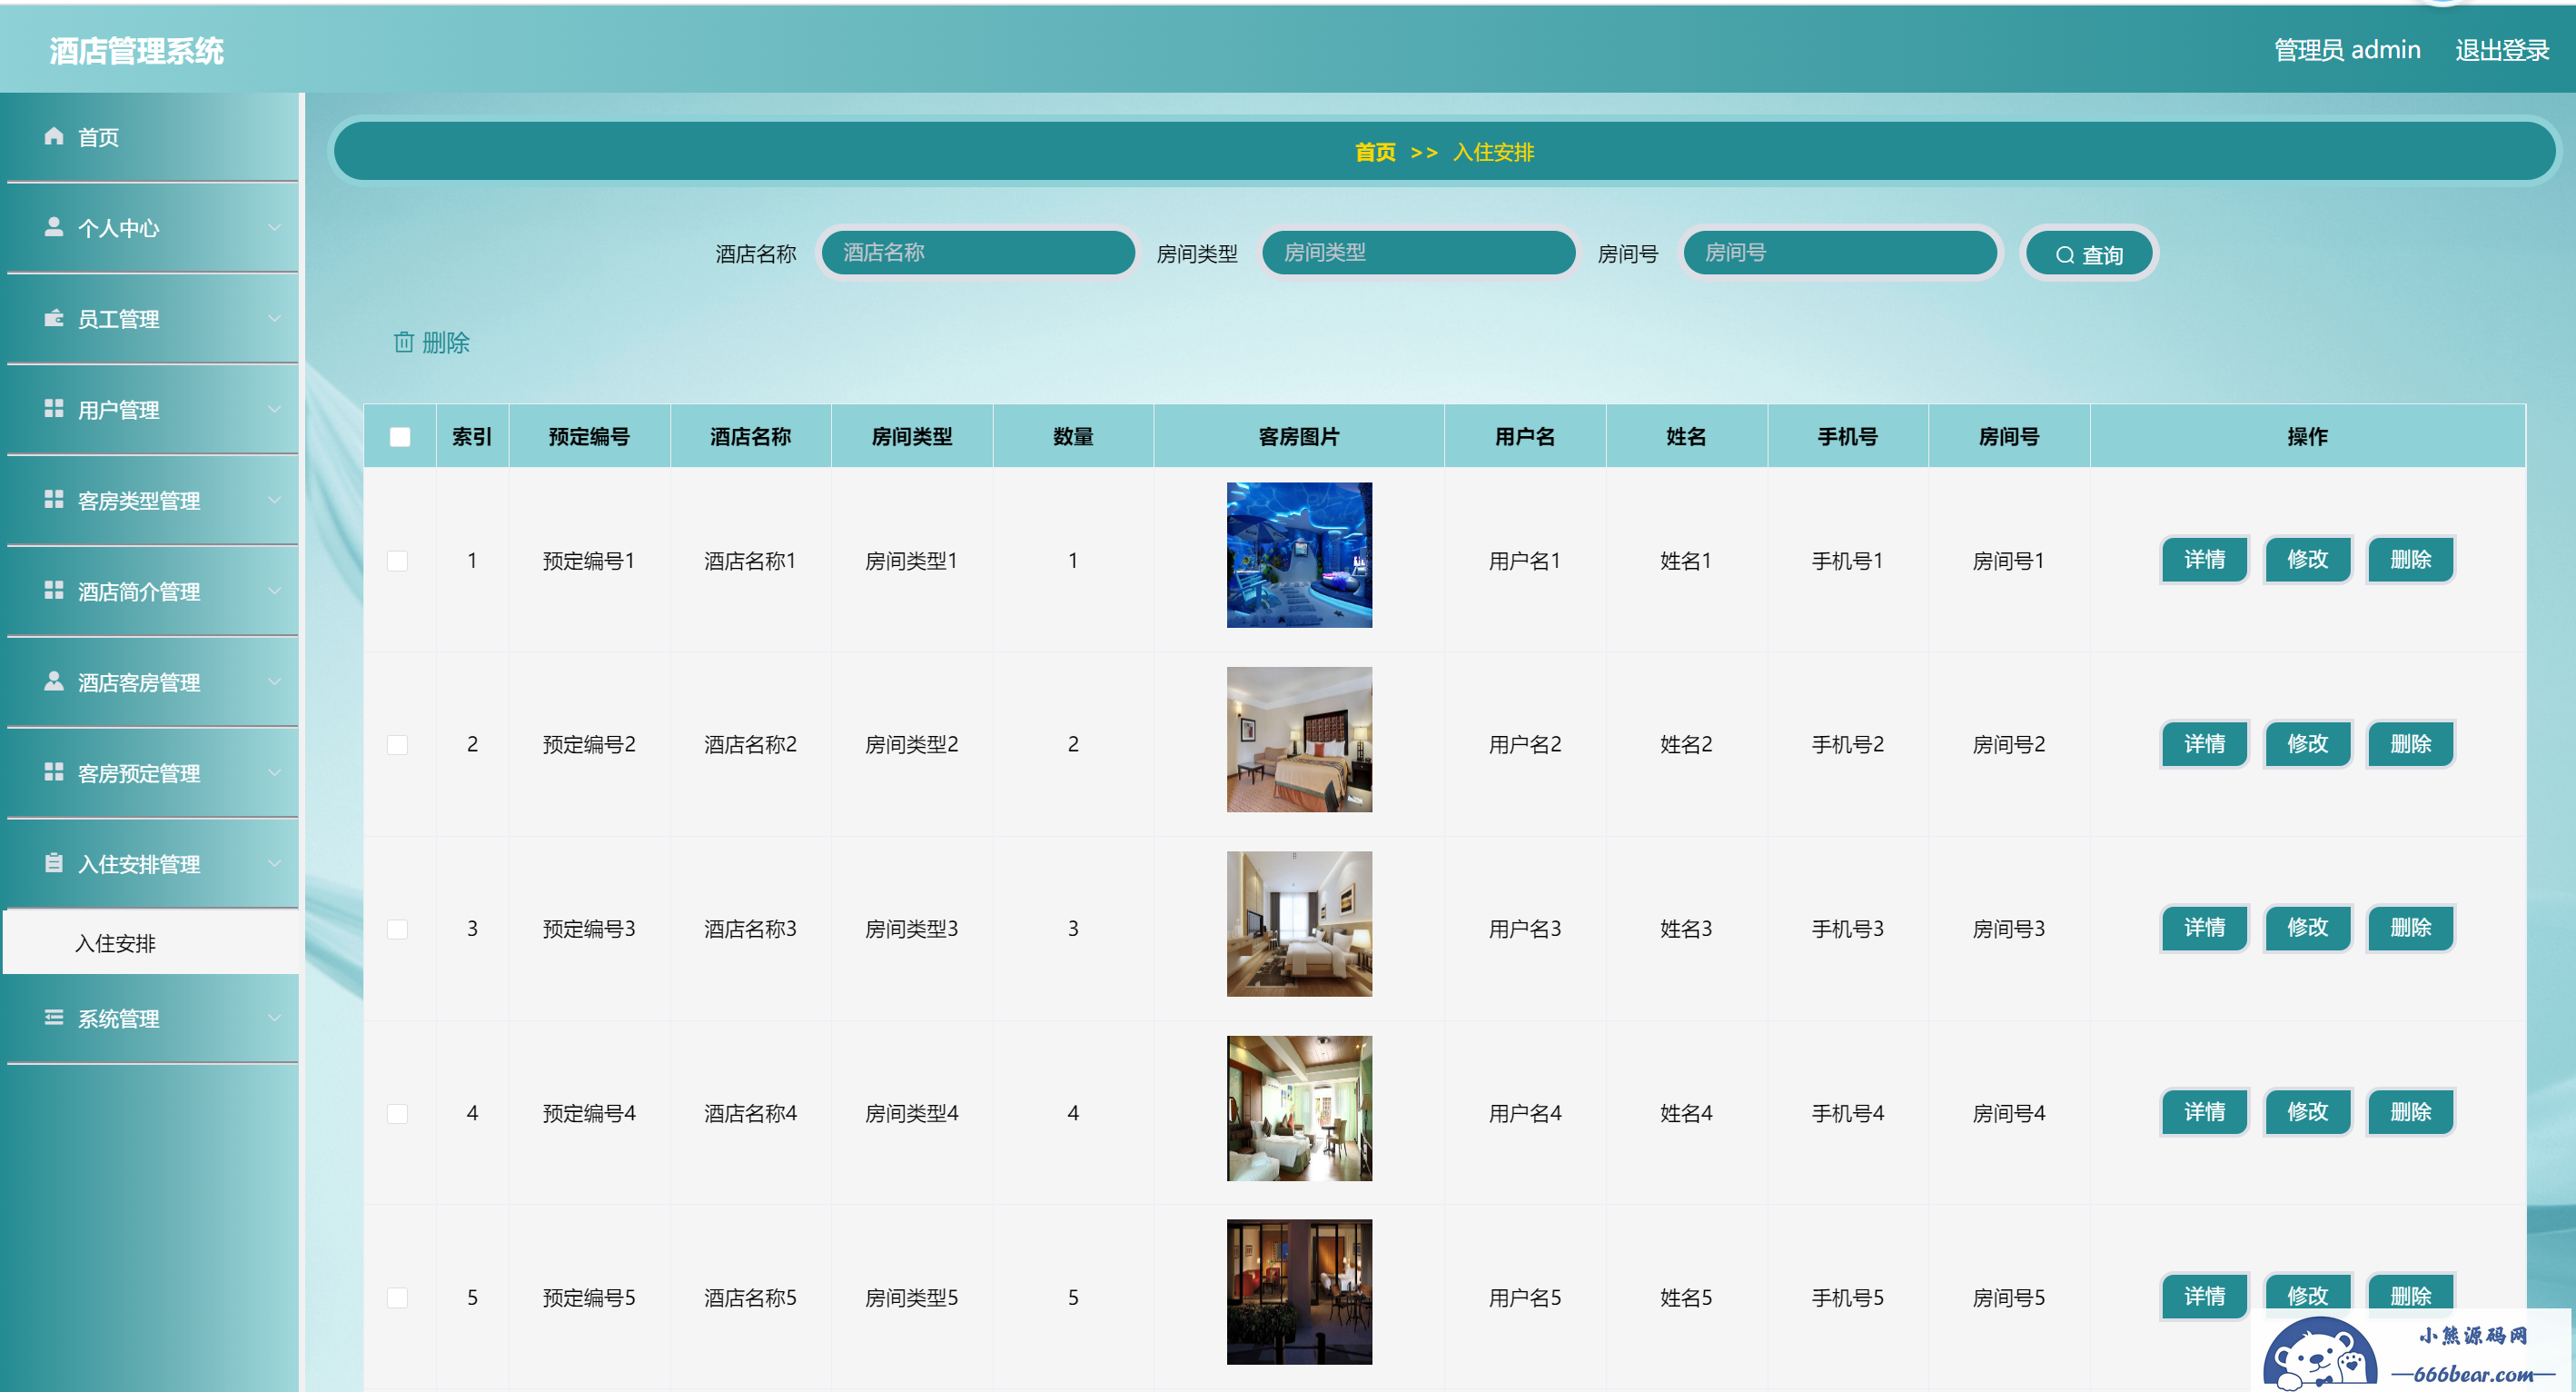Open the 系统管理 menu label
The image size is (2576, 1392).
coord(119,1019)
